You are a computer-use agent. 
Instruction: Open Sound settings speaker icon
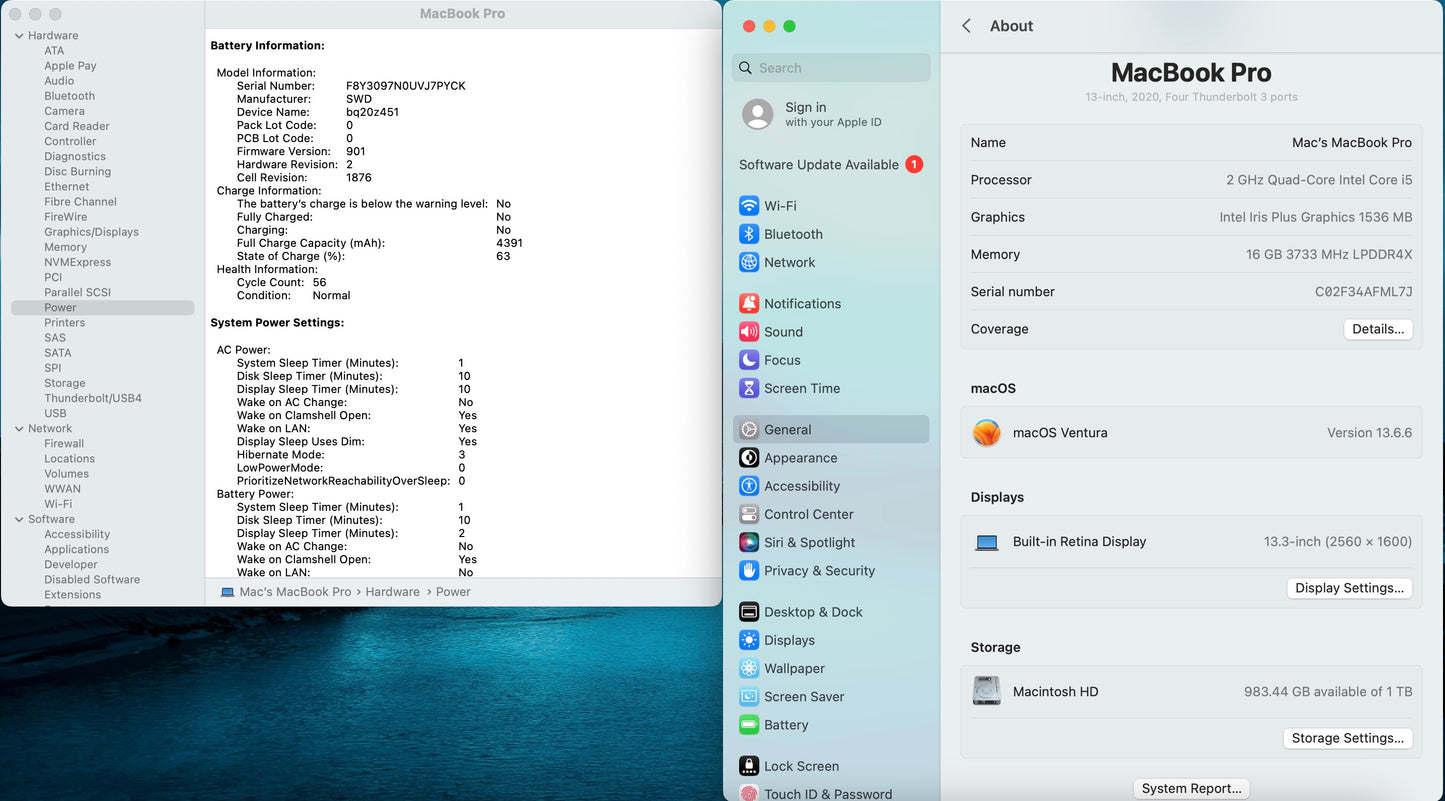749,332
